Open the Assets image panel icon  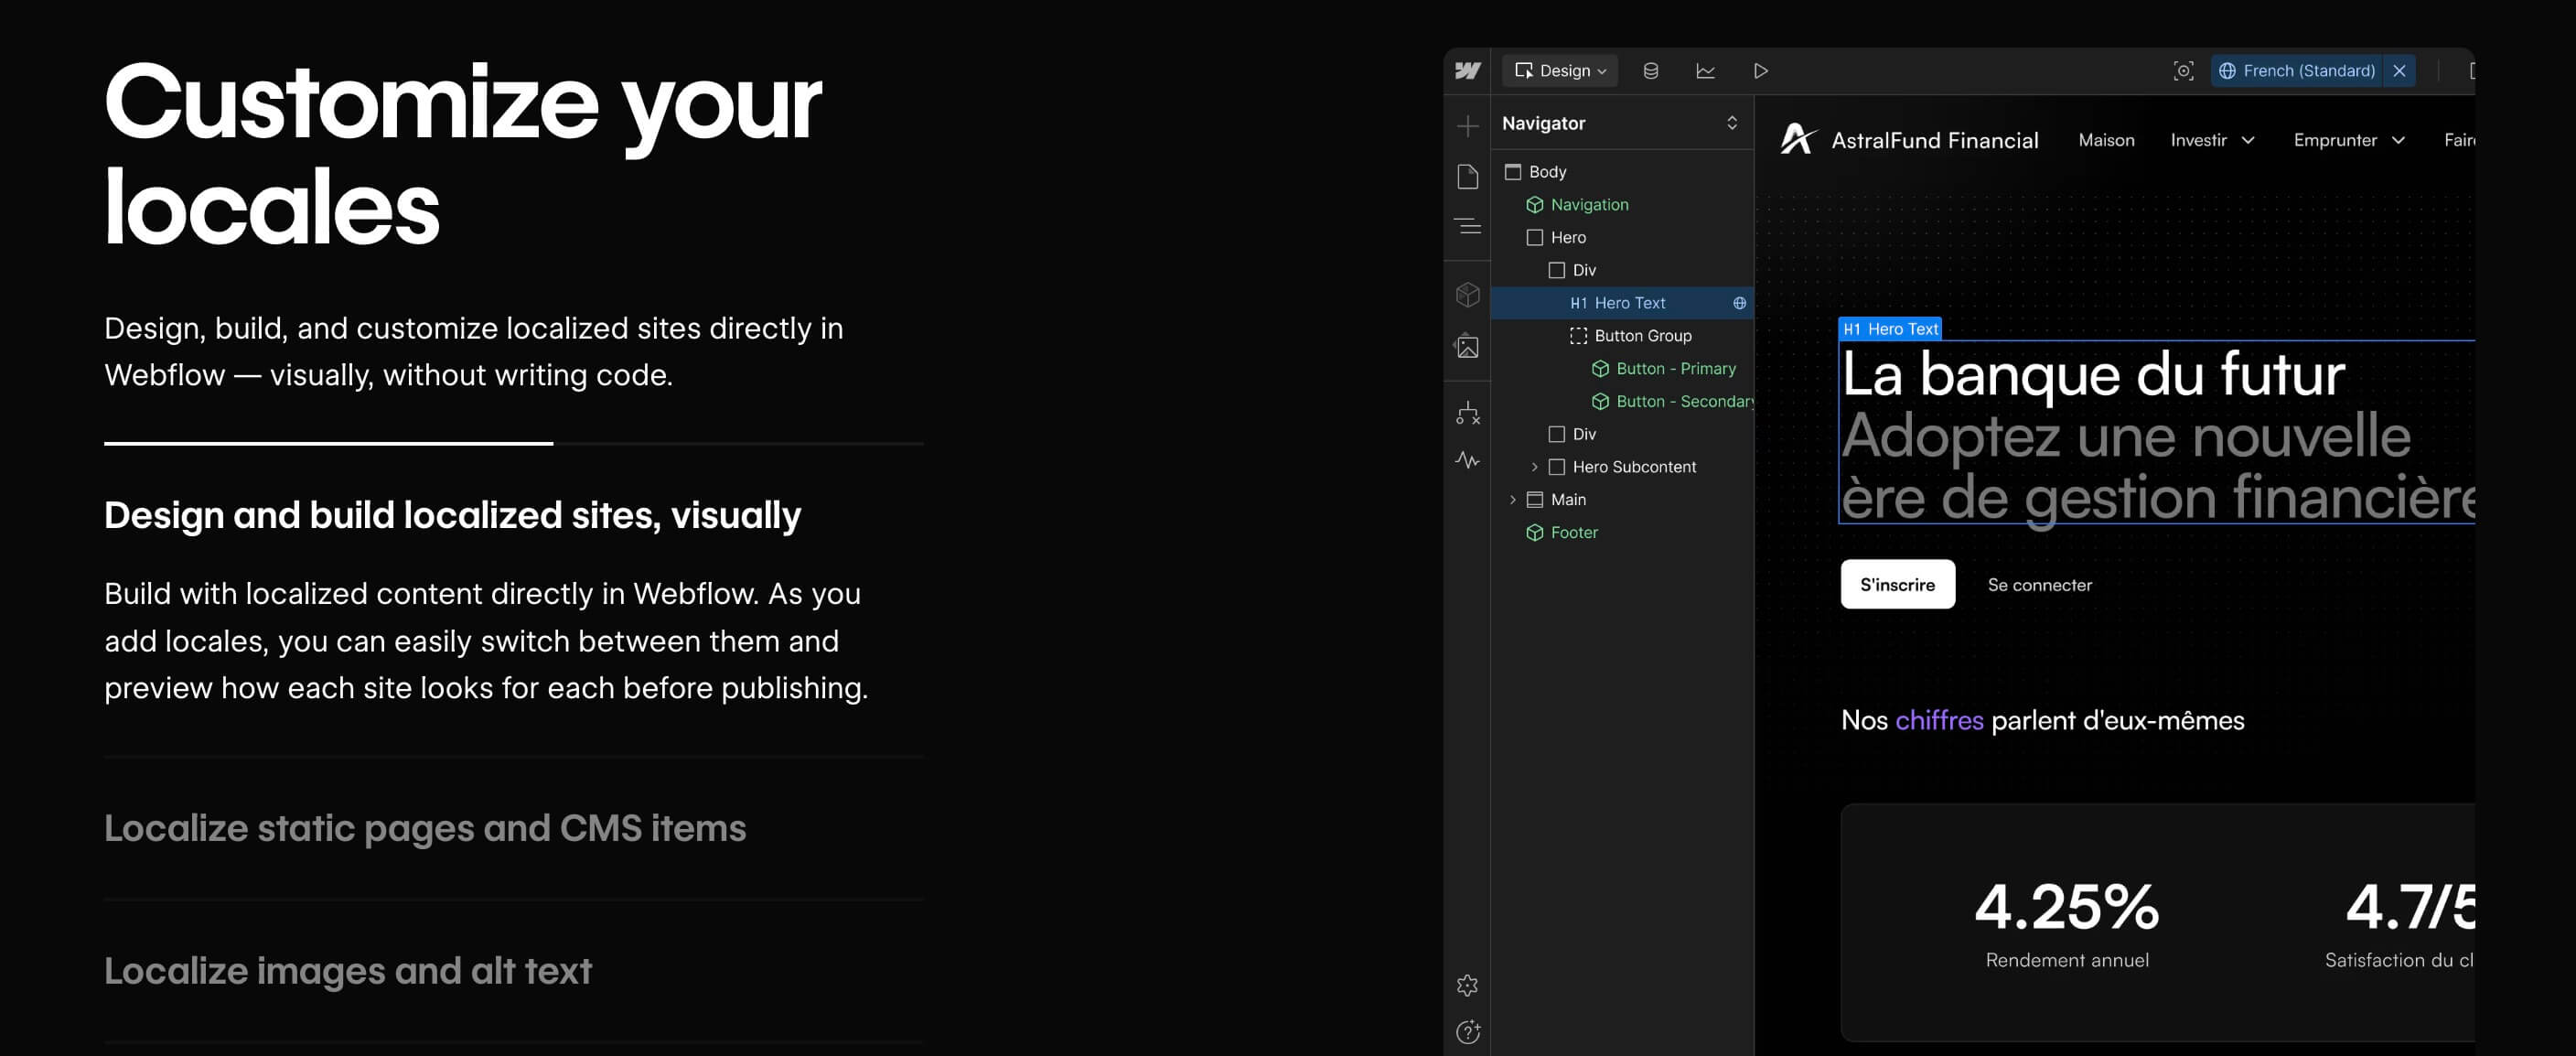(1467, 346)
